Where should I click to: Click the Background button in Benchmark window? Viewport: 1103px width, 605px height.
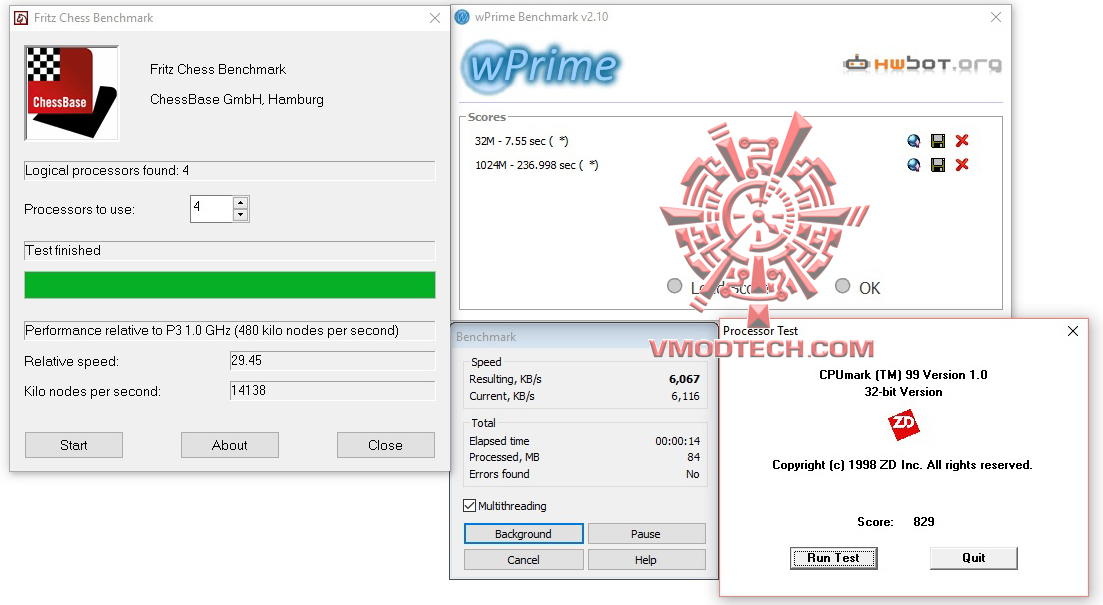[x=523, y=534]
